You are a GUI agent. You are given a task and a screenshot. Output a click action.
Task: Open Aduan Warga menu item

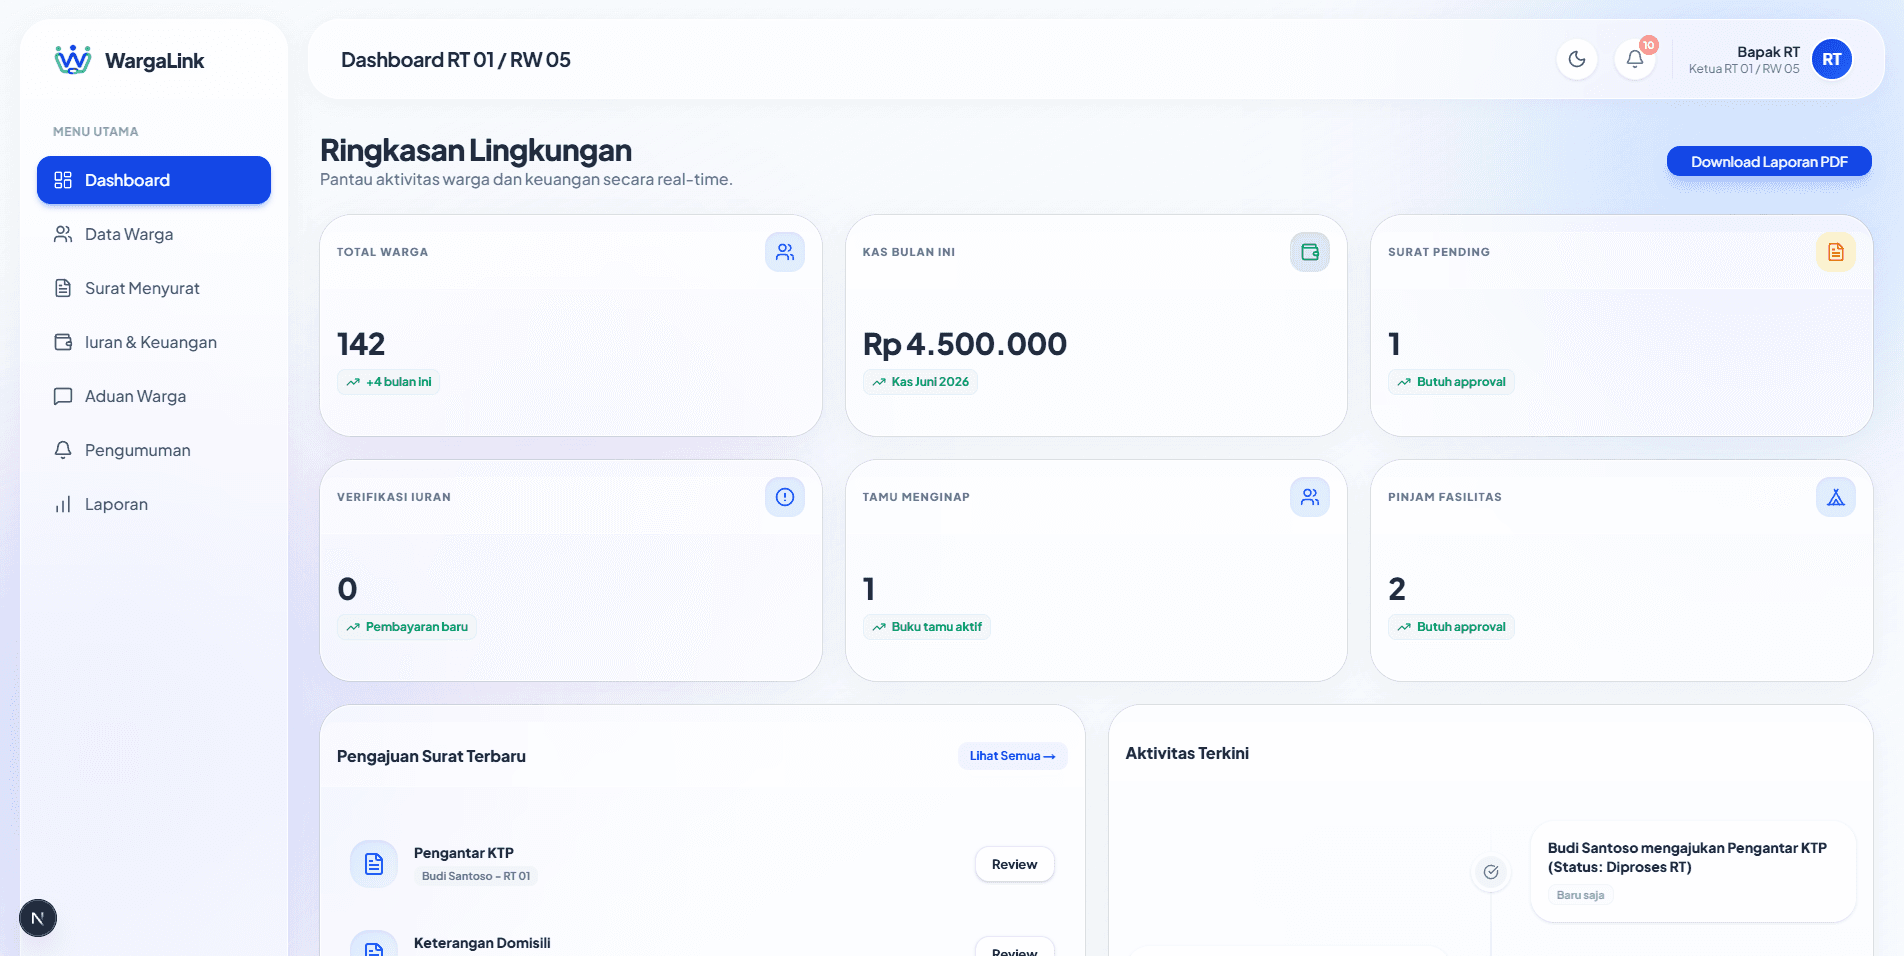tap(154, 396)
